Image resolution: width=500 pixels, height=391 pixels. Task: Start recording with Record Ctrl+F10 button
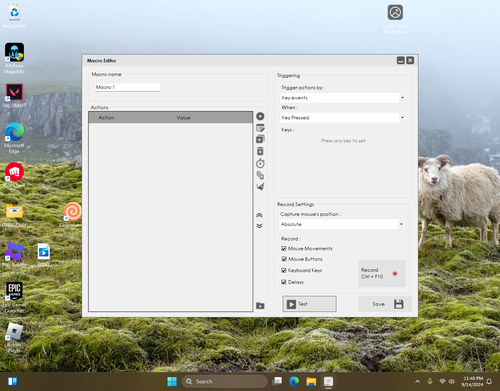(382, 273)
